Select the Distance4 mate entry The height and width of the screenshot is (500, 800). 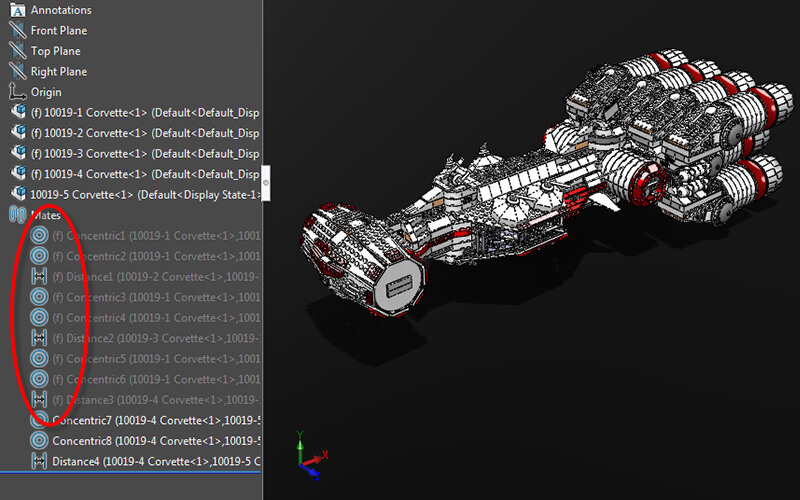[x=156, y=461]
